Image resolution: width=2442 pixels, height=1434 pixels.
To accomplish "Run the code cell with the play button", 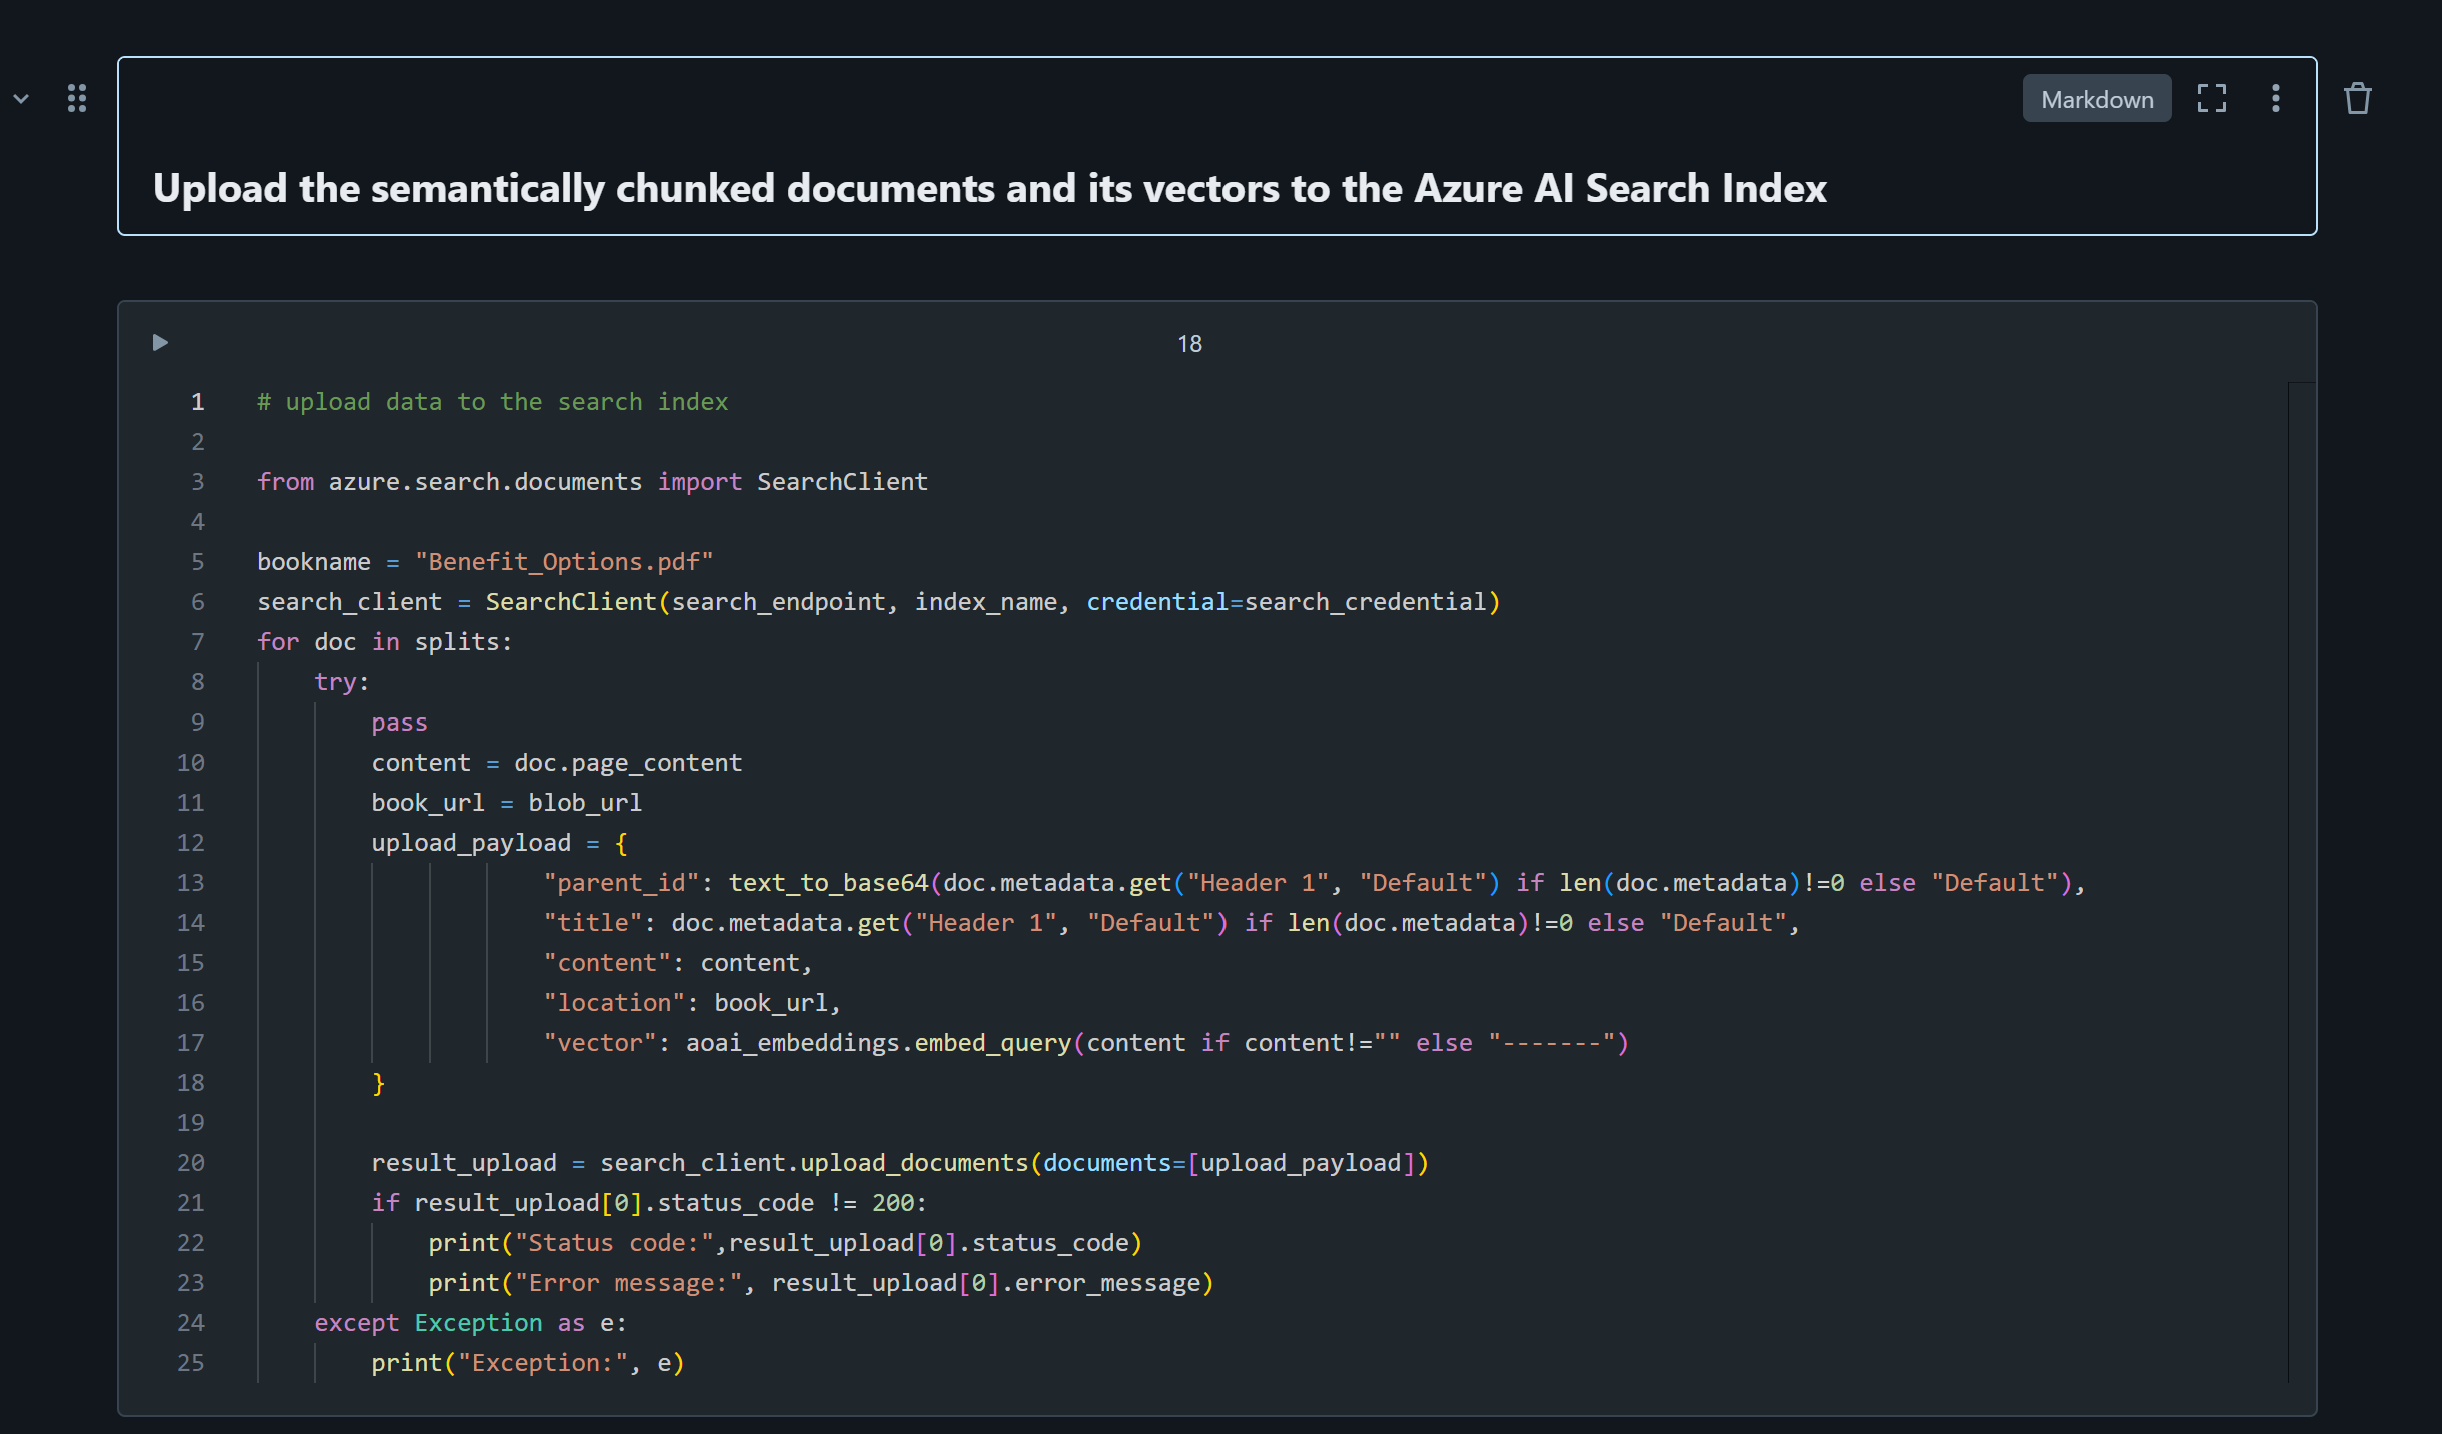I will point(160,343).
